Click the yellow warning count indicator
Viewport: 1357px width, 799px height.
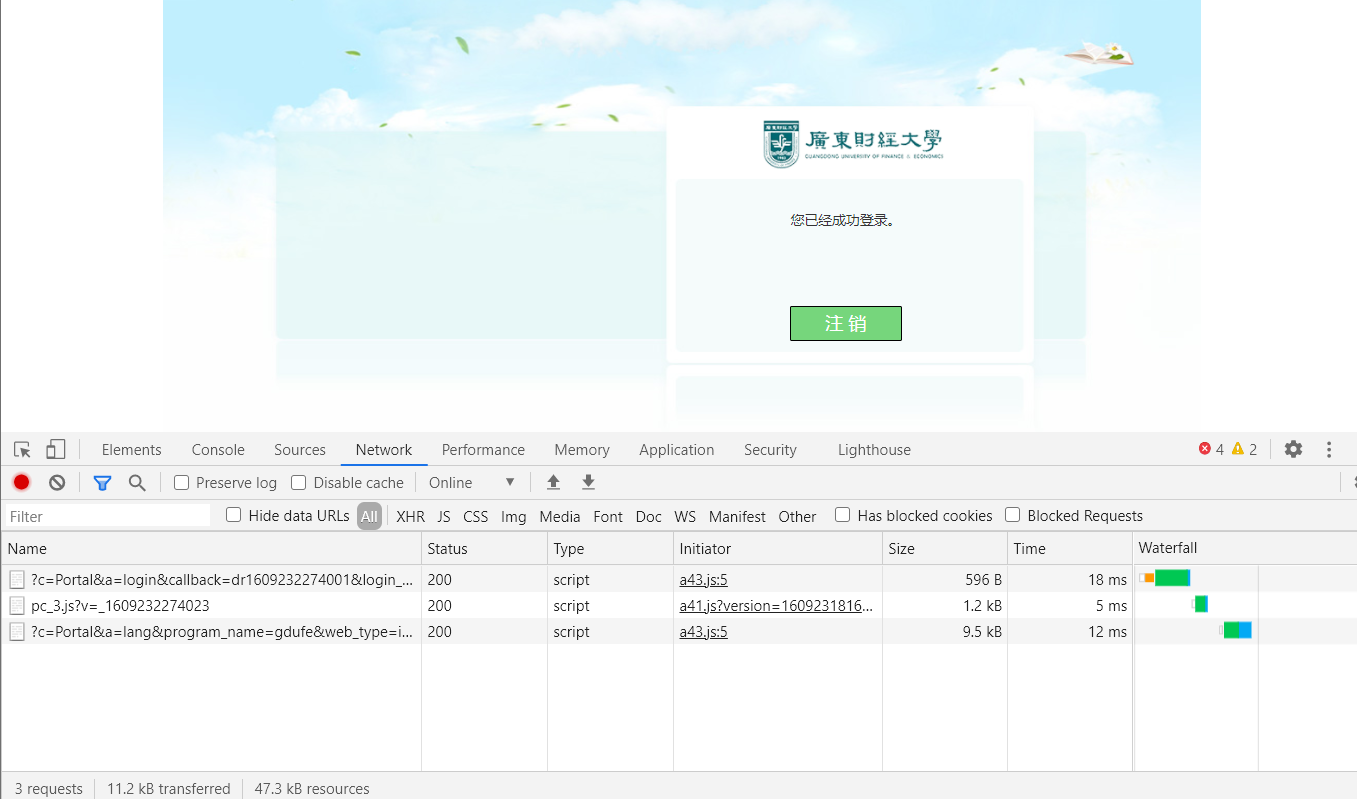[x=1244, y=449]
